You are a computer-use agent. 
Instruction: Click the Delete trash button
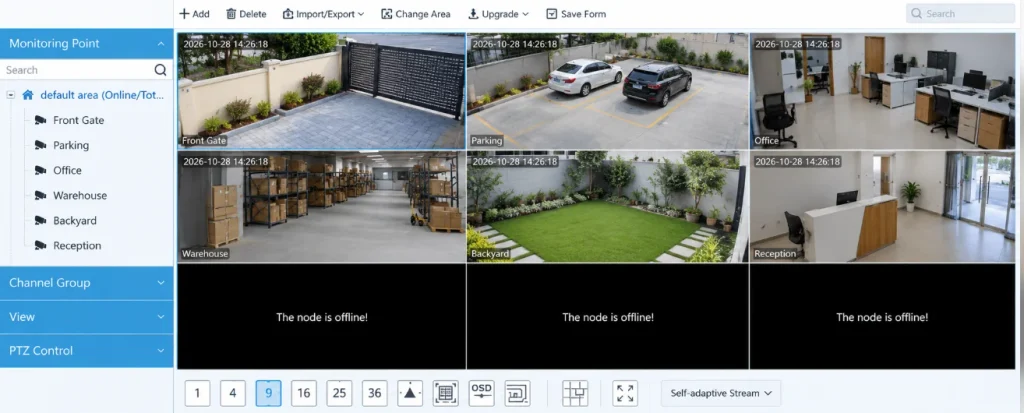pyautogui.click(x=246, y=14)
